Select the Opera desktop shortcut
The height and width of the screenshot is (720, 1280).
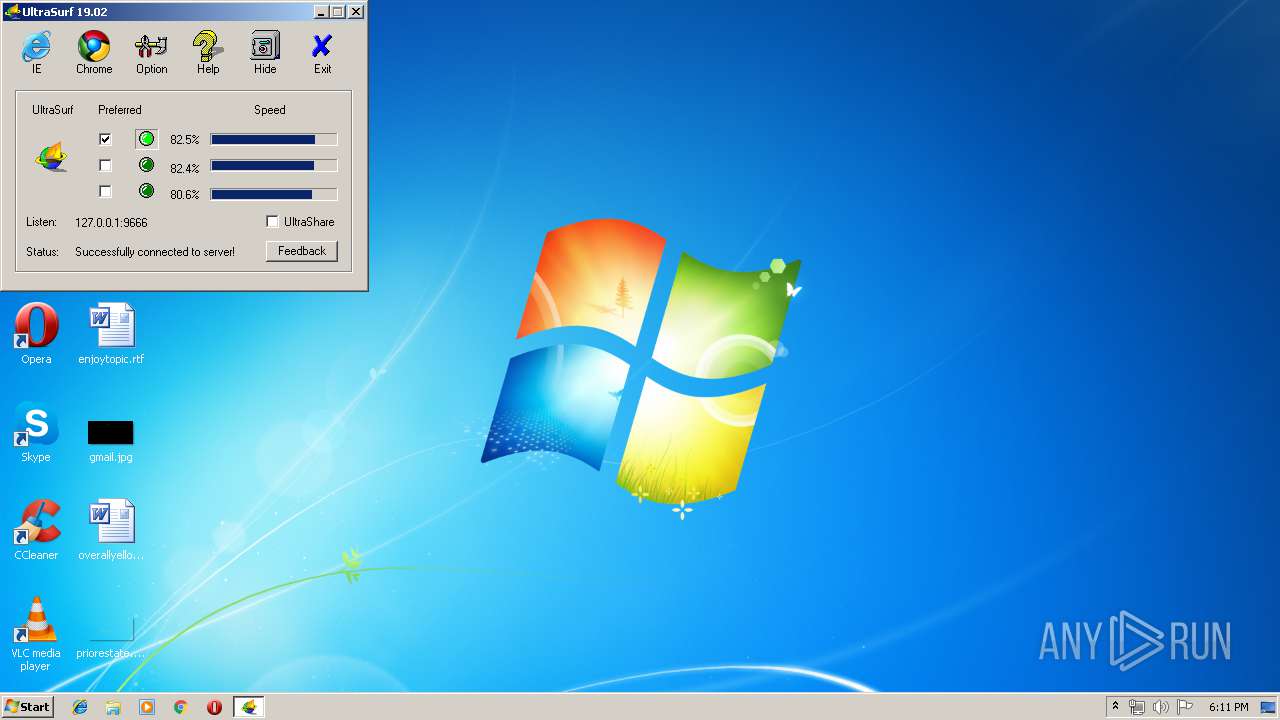pos(36,334)
